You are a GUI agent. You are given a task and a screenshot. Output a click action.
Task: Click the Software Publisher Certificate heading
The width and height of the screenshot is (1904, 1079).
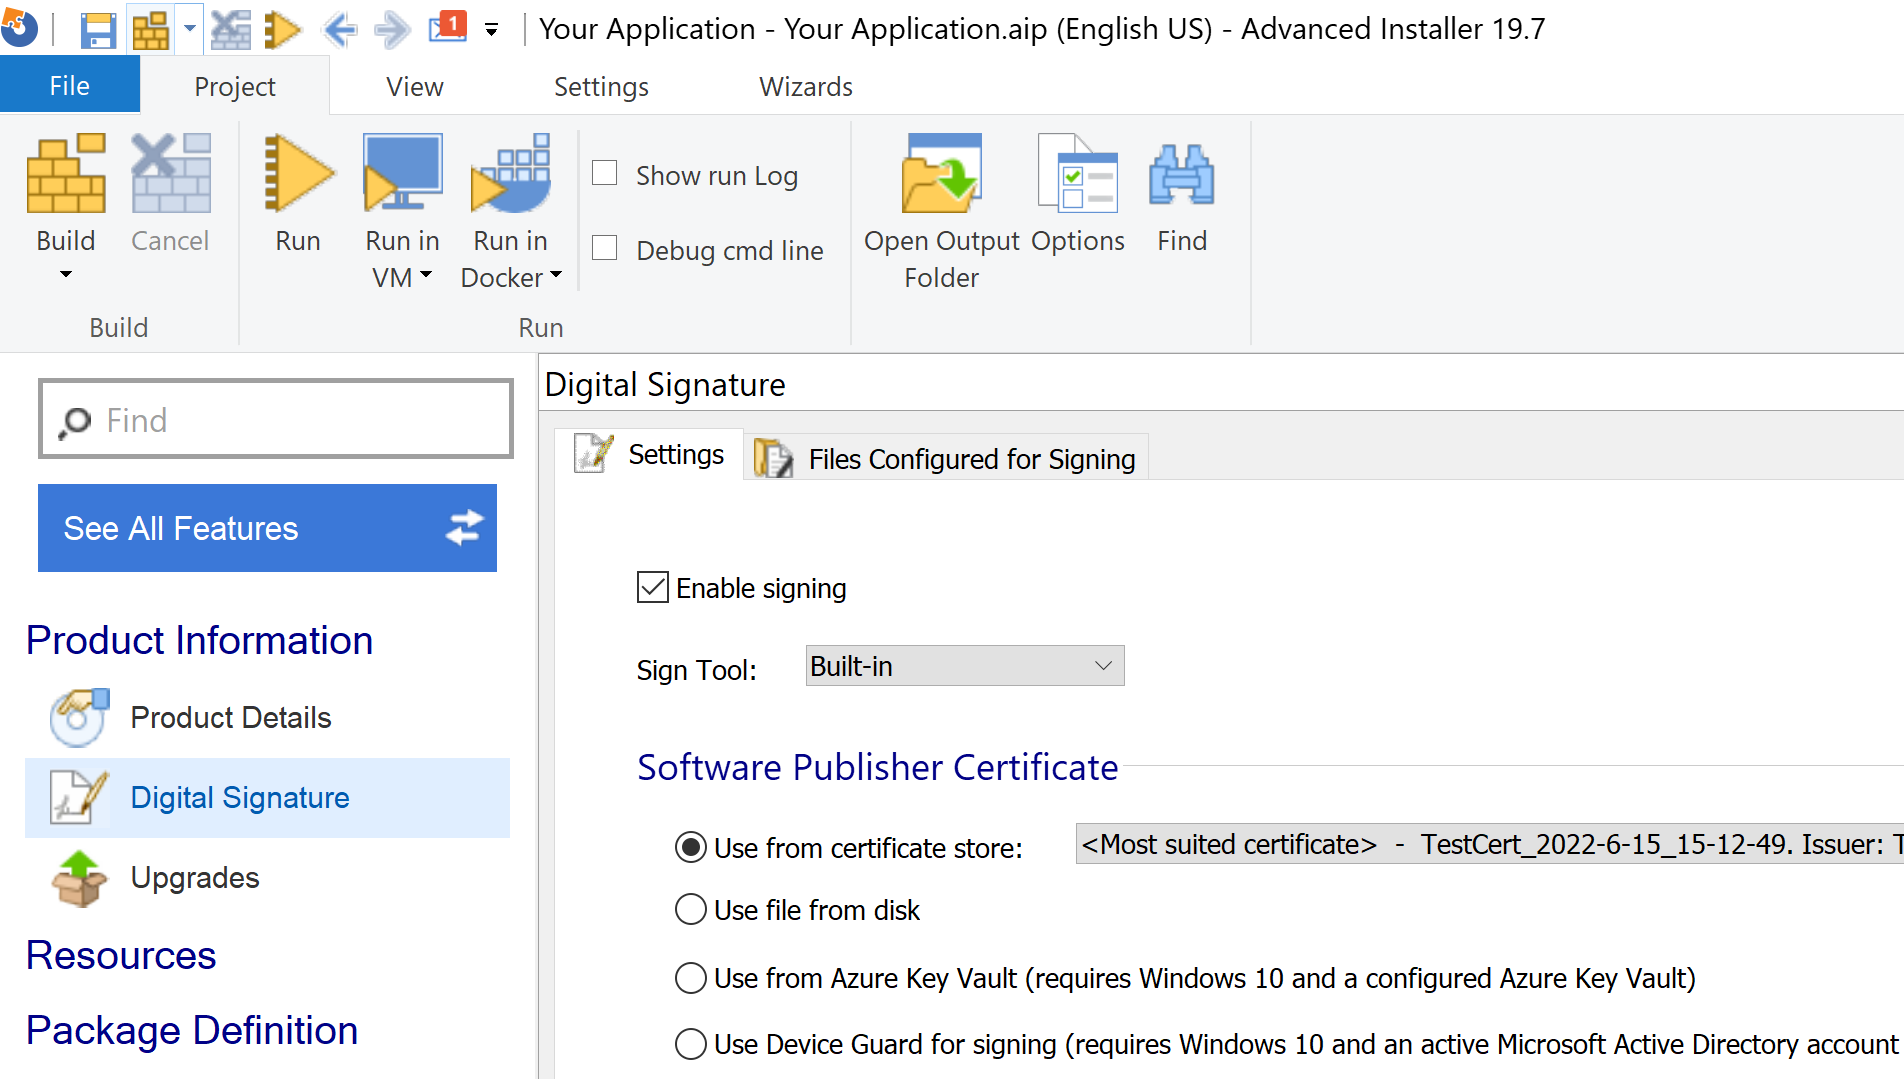click(x=878, y=767)
